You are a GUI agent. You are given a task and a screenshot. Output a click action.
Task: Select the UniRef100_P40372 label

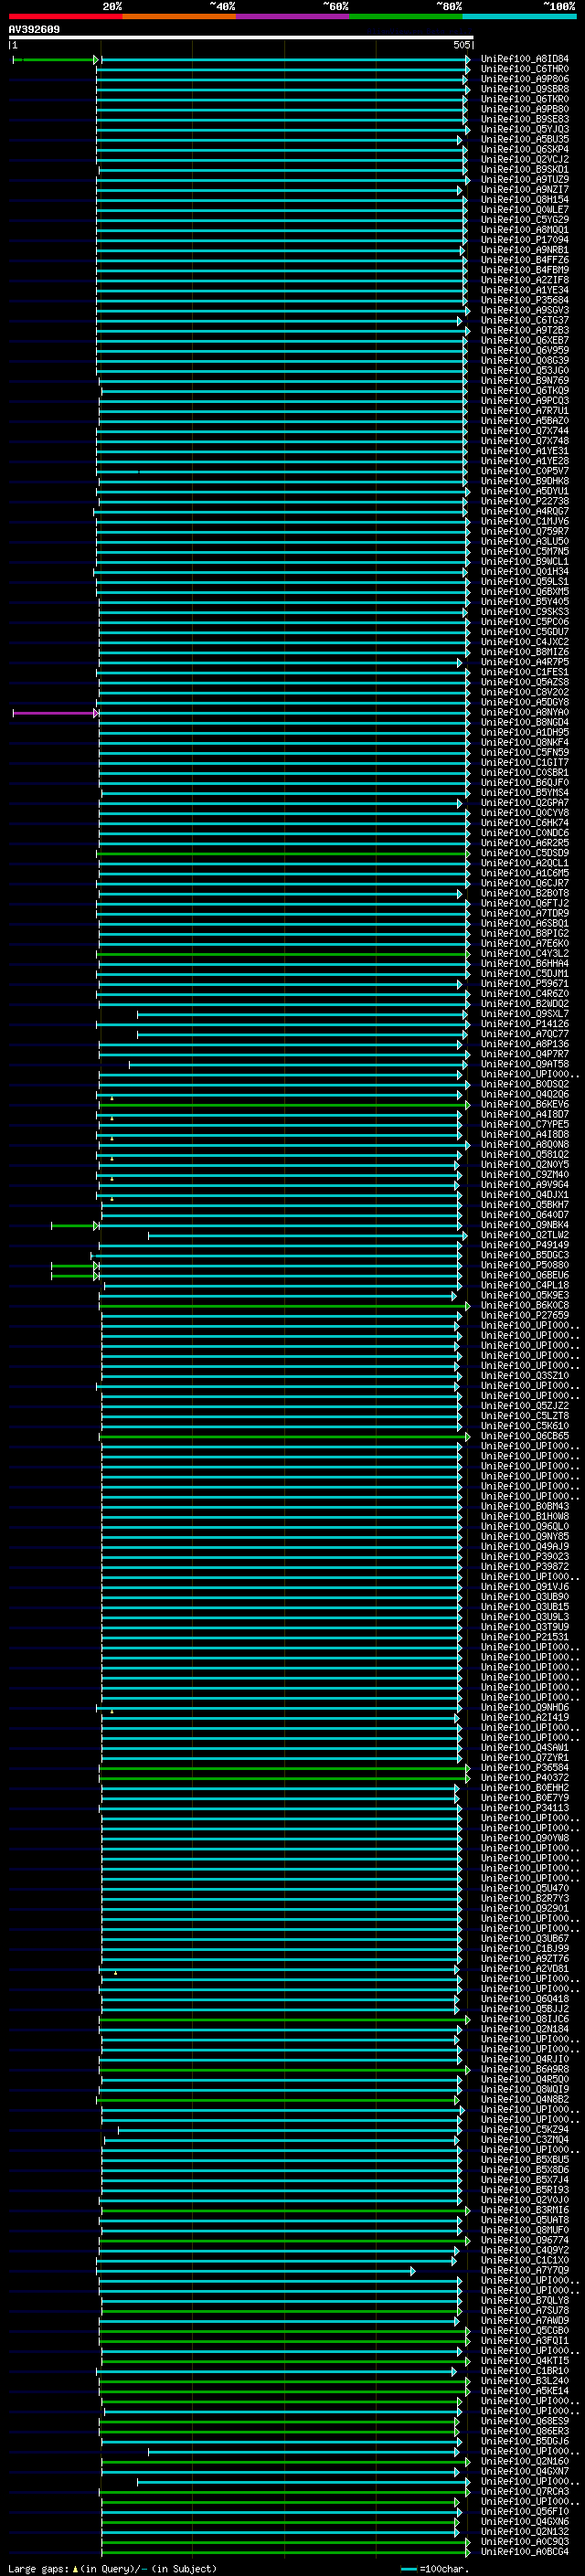tap(525, 1777)
